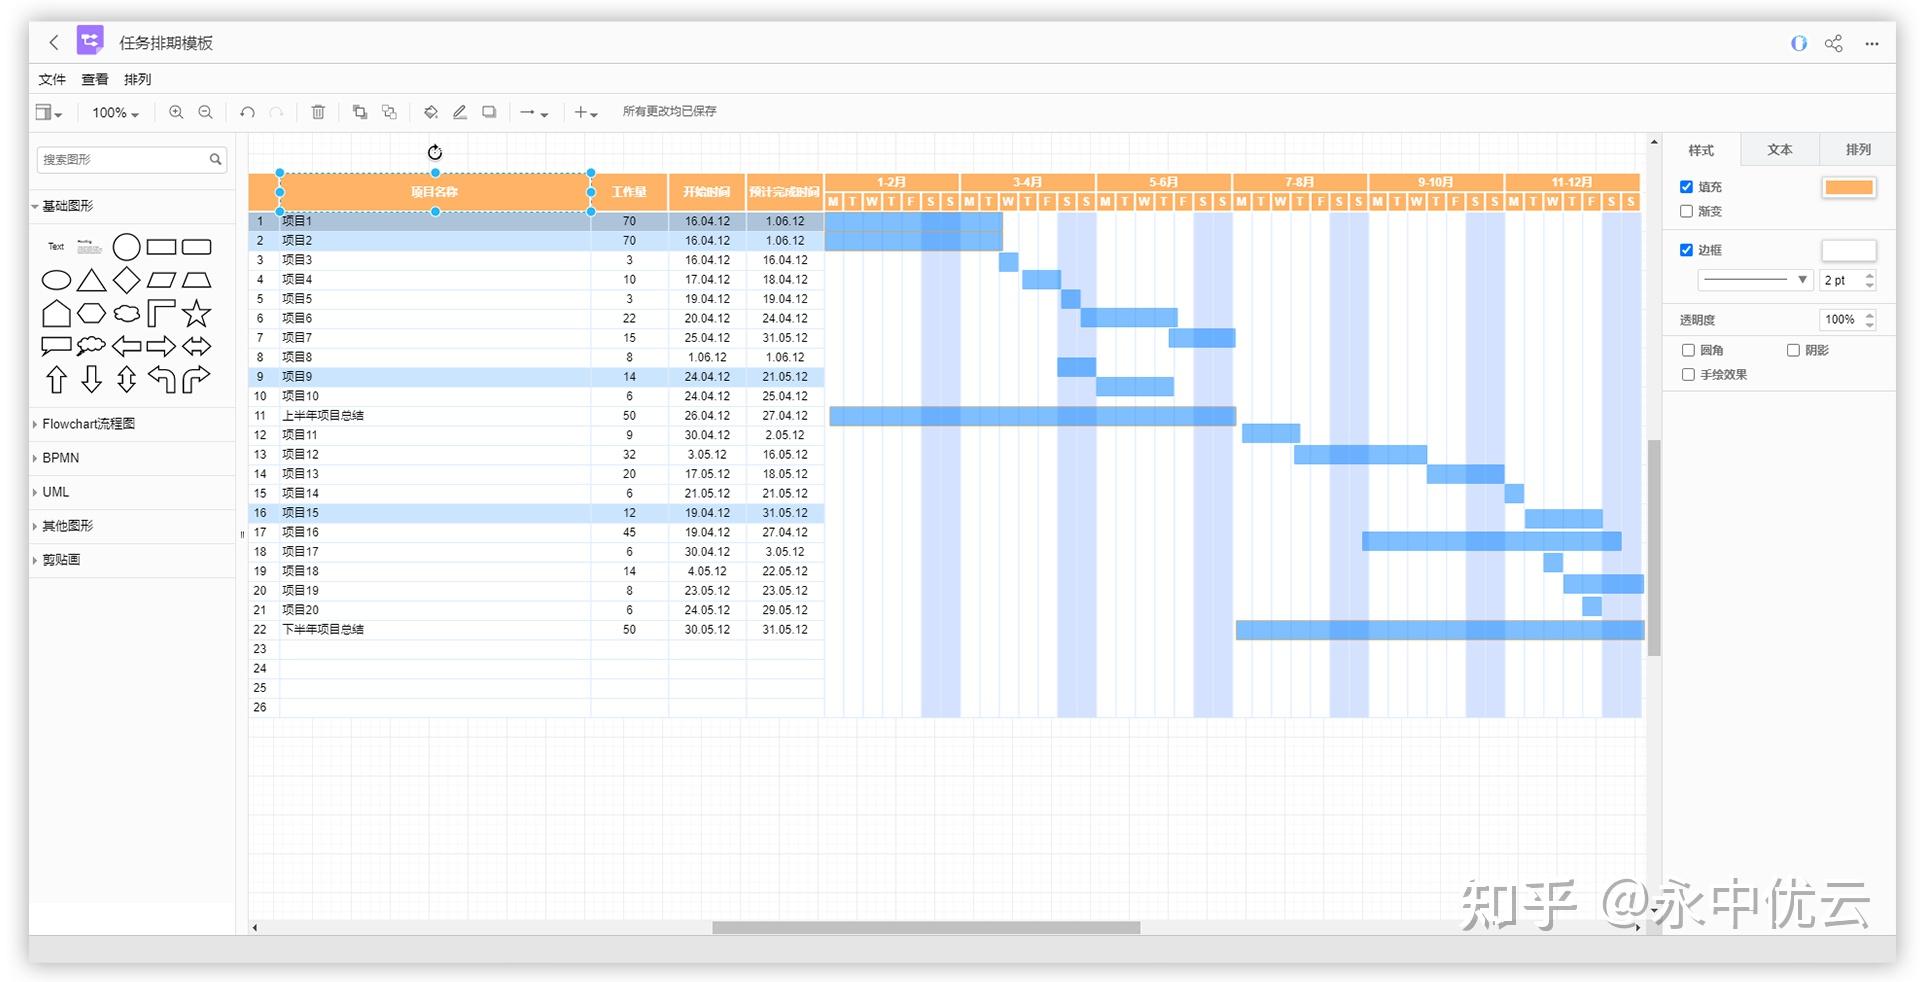
Task: Click the 工作量 column header
Action: 629,192
